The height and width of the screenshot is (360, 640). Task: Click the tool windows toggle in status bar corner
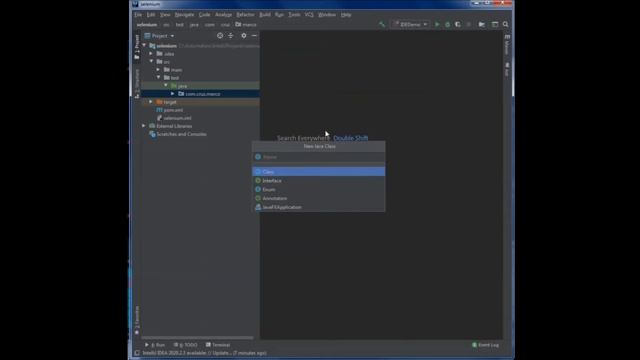[x=137, y=353]
